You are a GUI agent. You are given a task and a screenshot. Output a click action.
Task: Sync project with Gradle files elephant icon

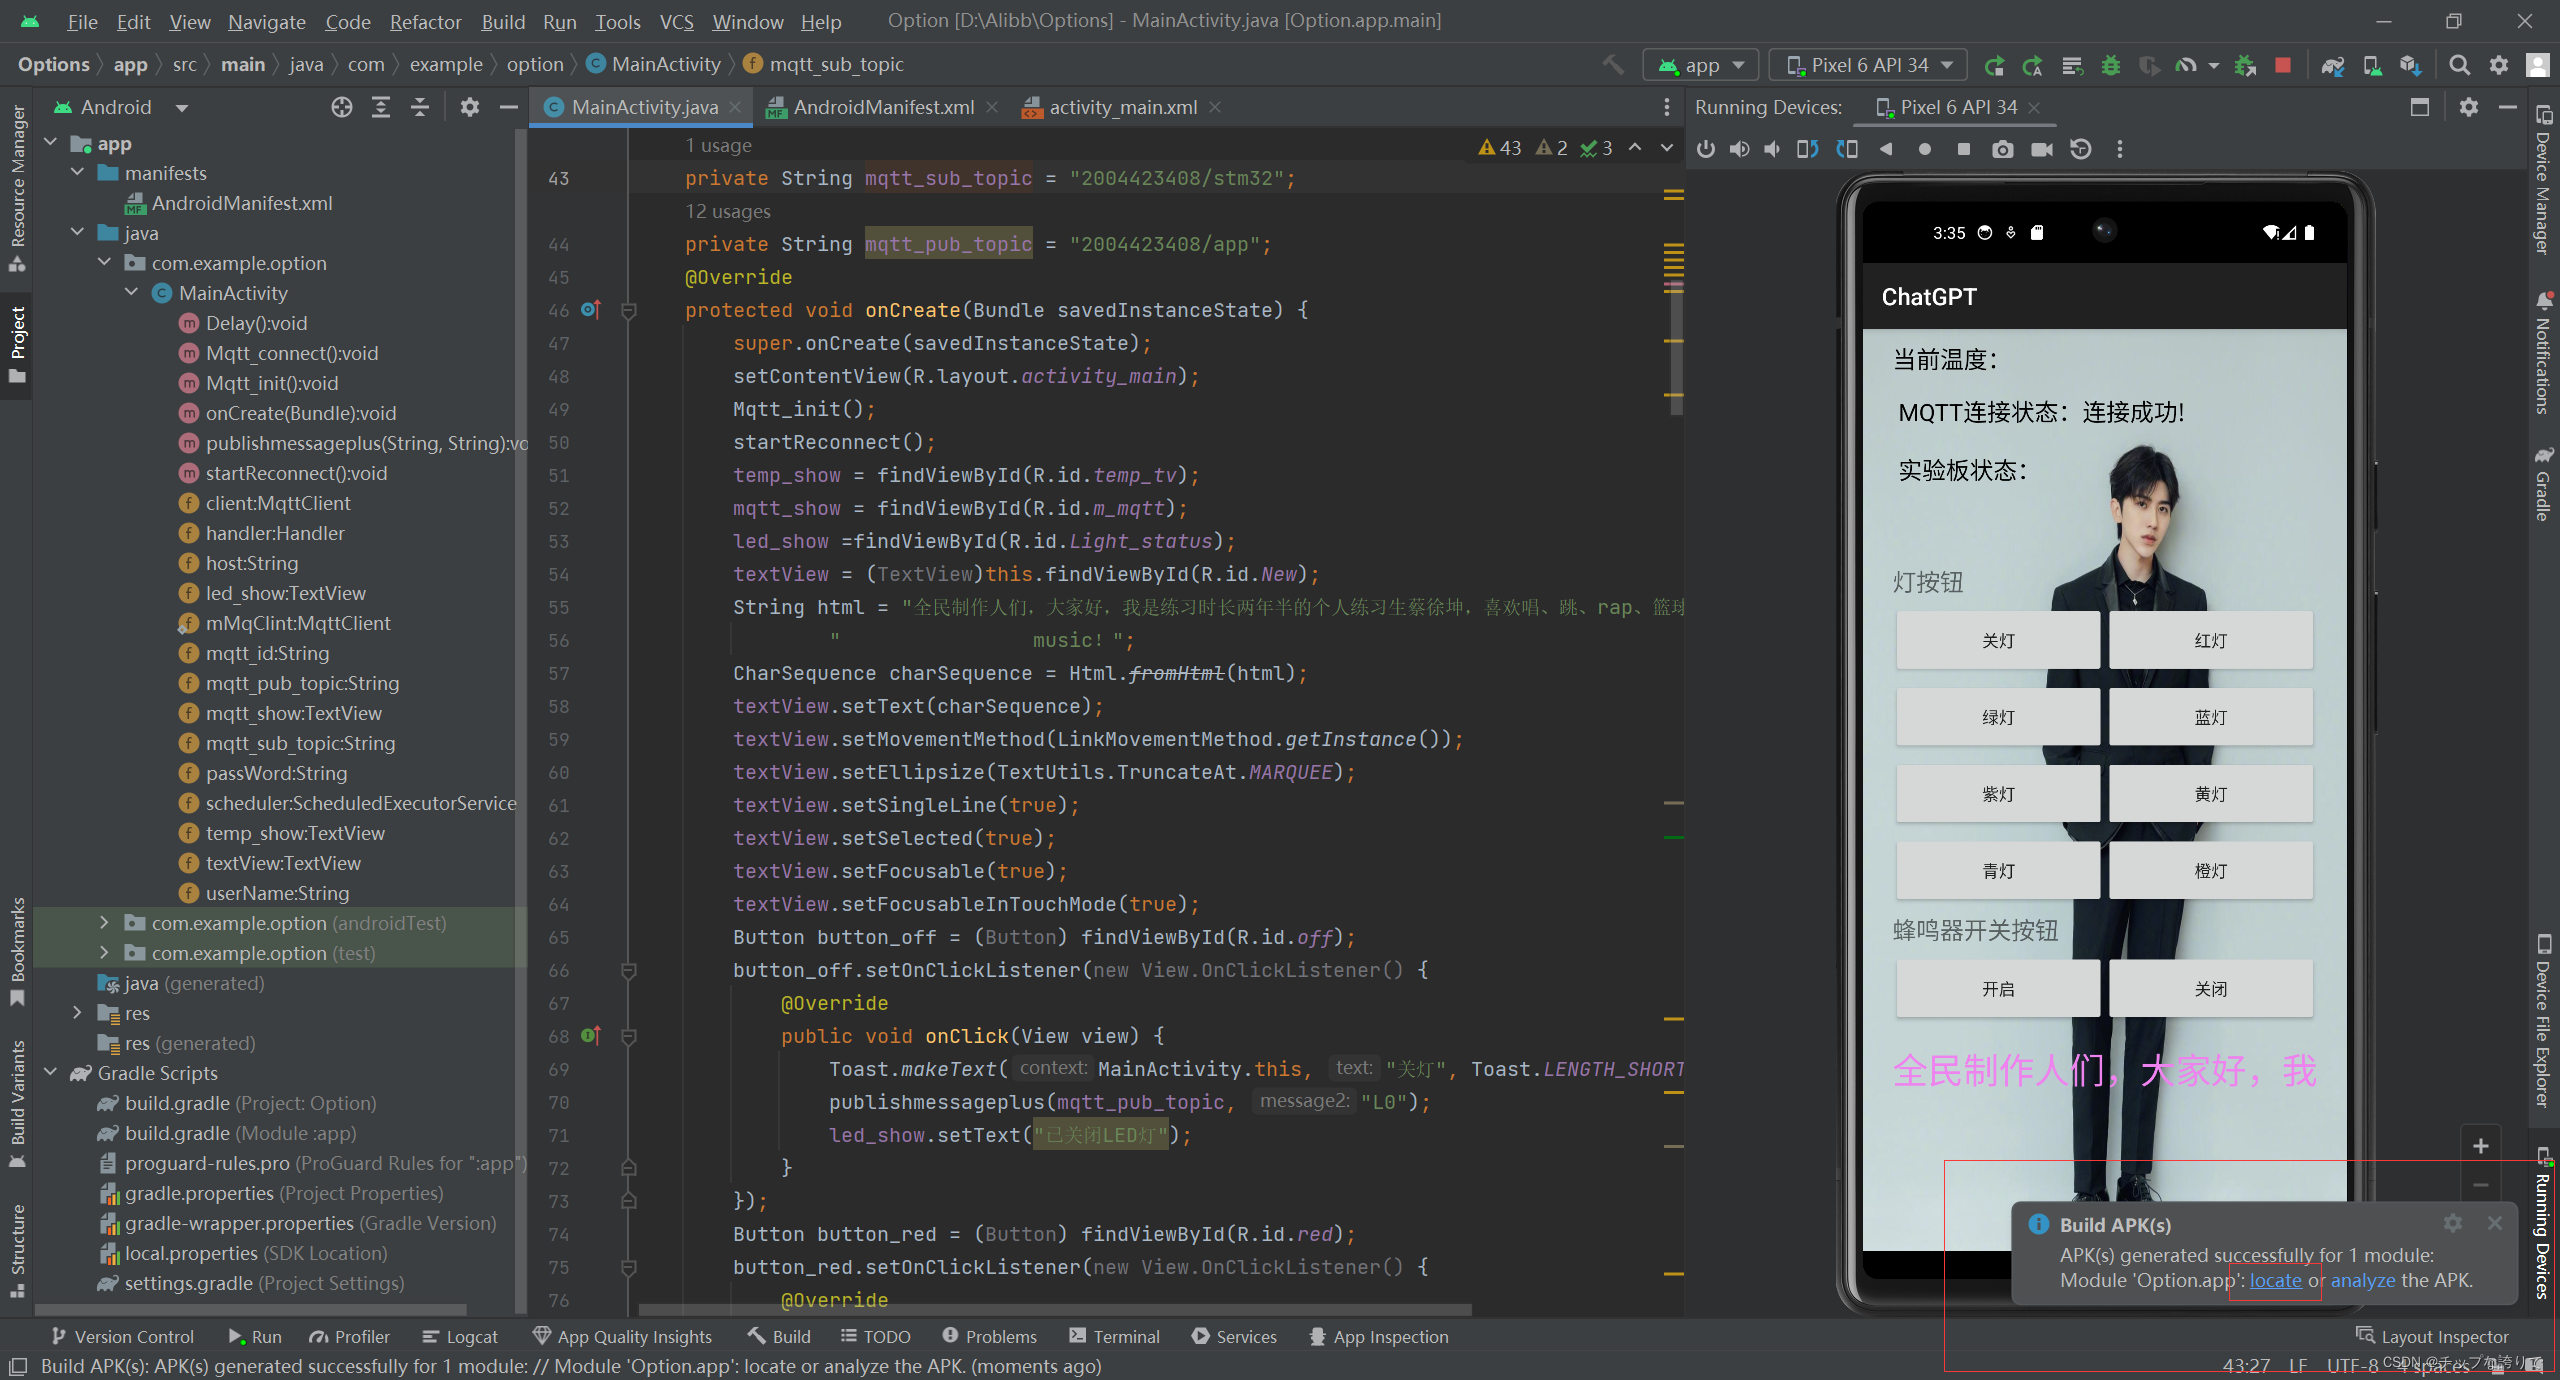tap(2332, 65)
